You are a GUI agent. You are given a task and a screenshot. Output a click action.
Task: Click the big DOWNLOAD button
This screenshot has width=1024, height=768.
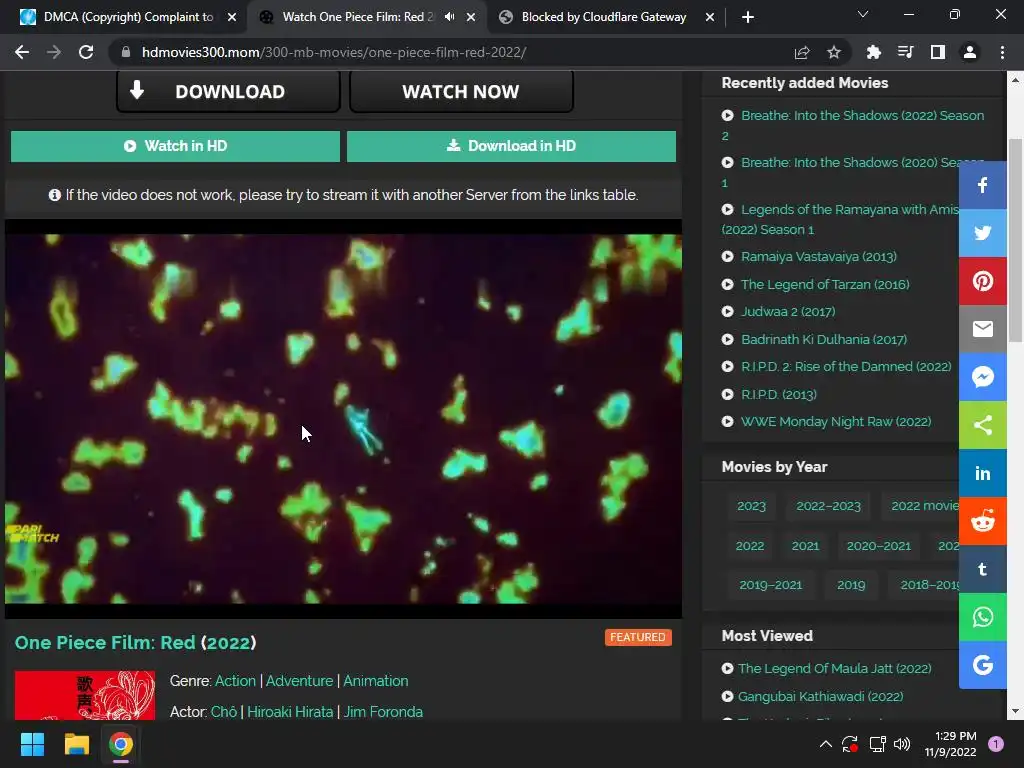click(229, 91)
